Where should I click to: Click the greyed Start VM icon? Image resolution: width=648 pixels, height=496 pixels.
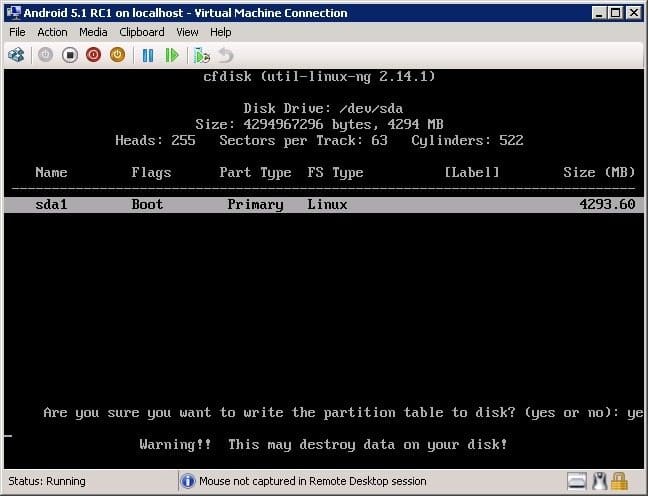[45, 55]
